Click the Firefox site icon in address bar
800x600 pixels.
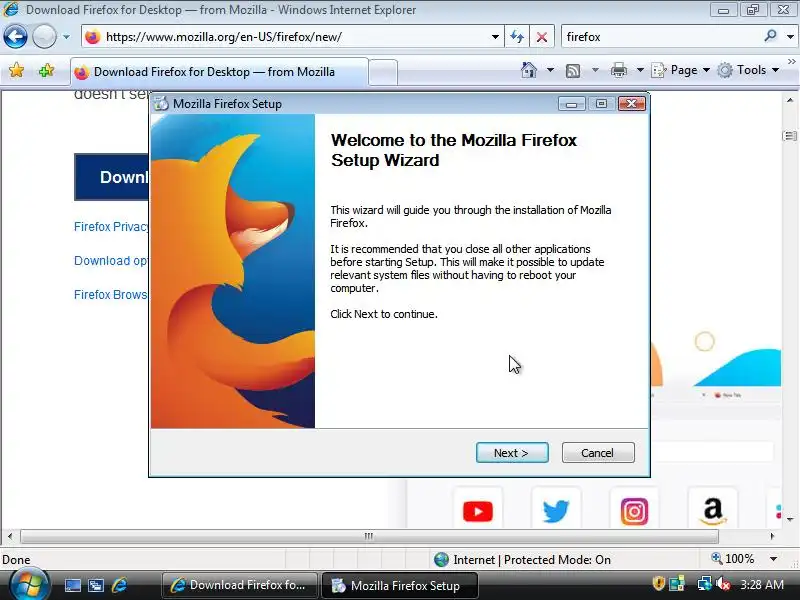point(93,37)
